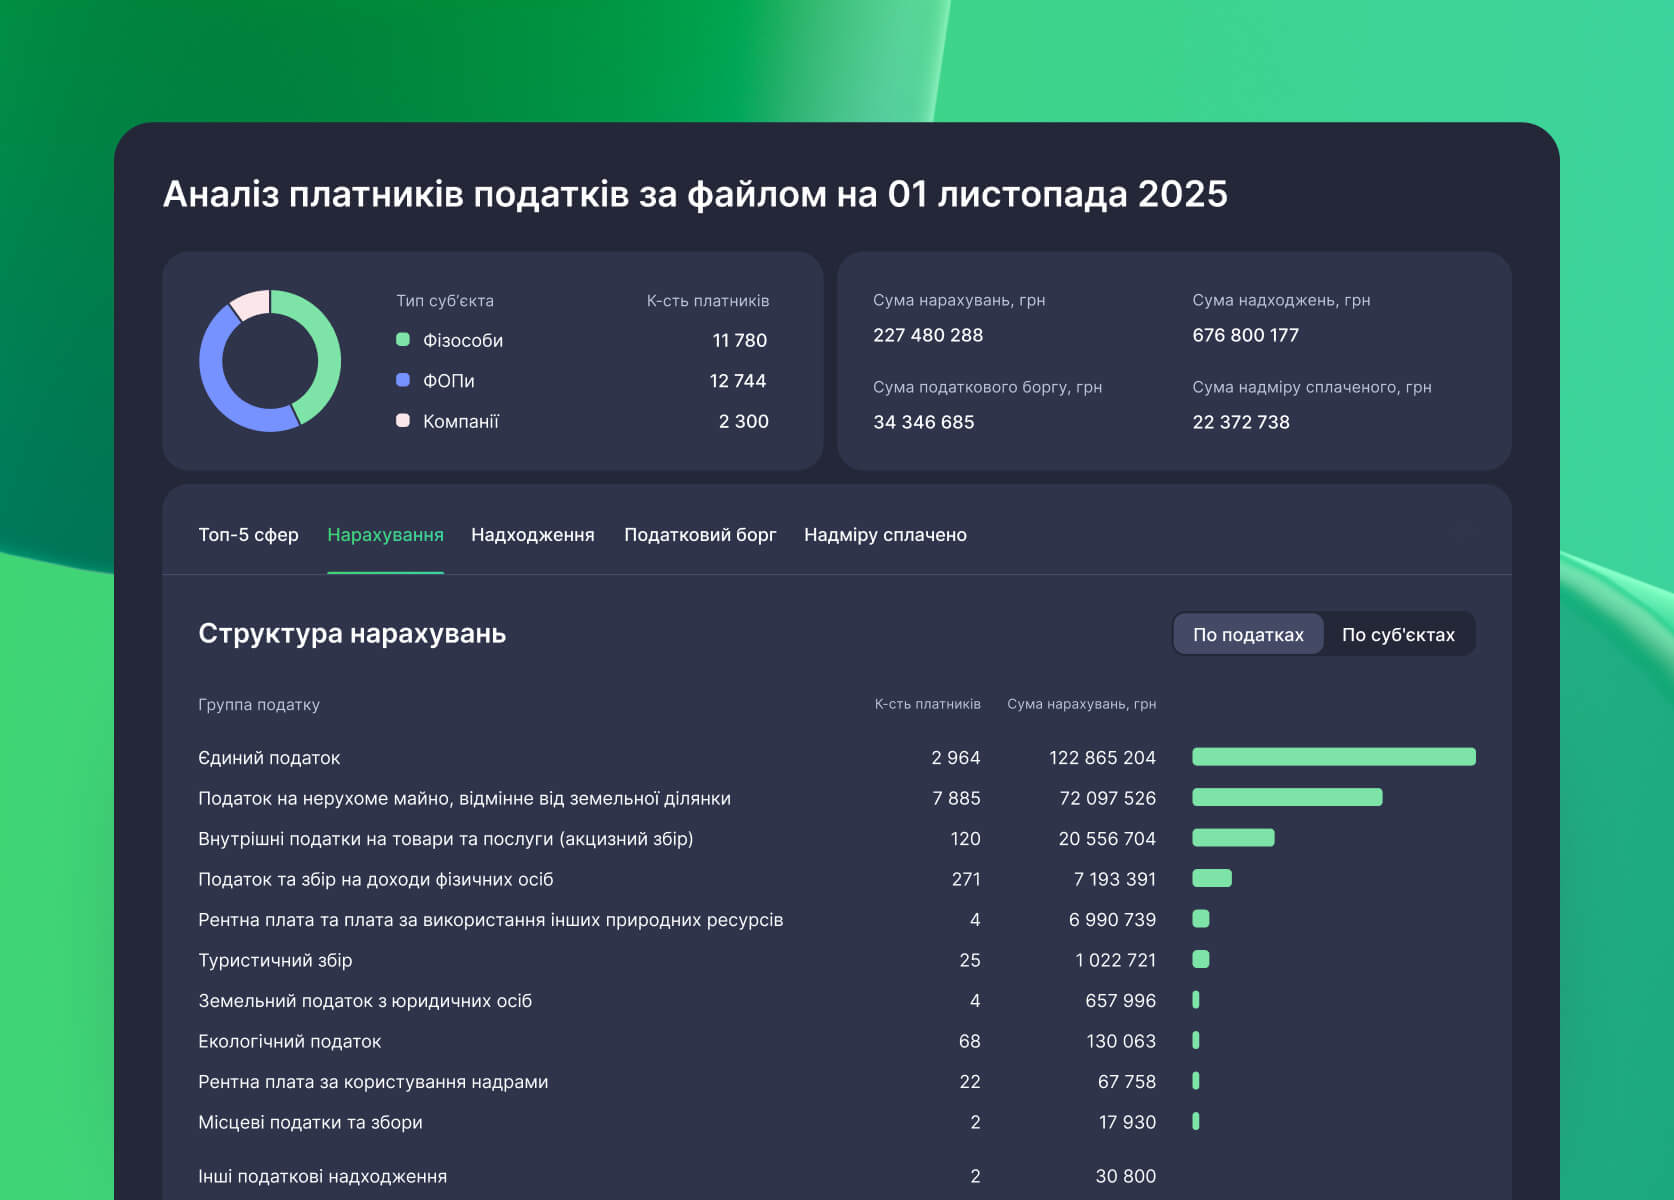Click the Структура нарахувань heading
Screen dimensions: 1674x1200
[352, 633]
